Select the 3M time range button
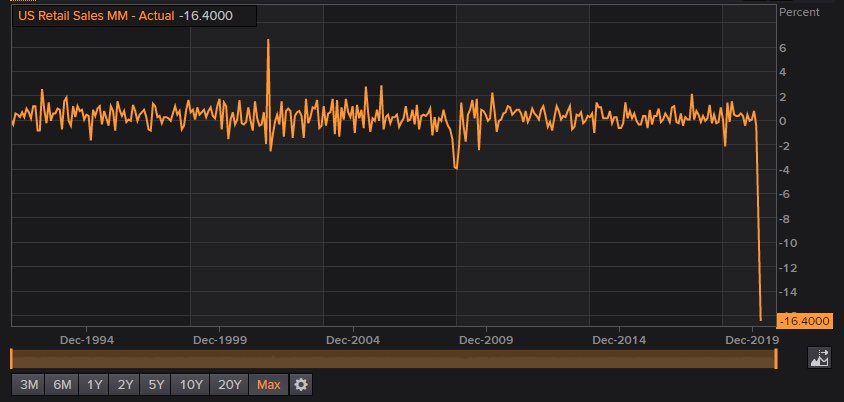844x402 pixels. pyautogui.click(x=29, y=385)
